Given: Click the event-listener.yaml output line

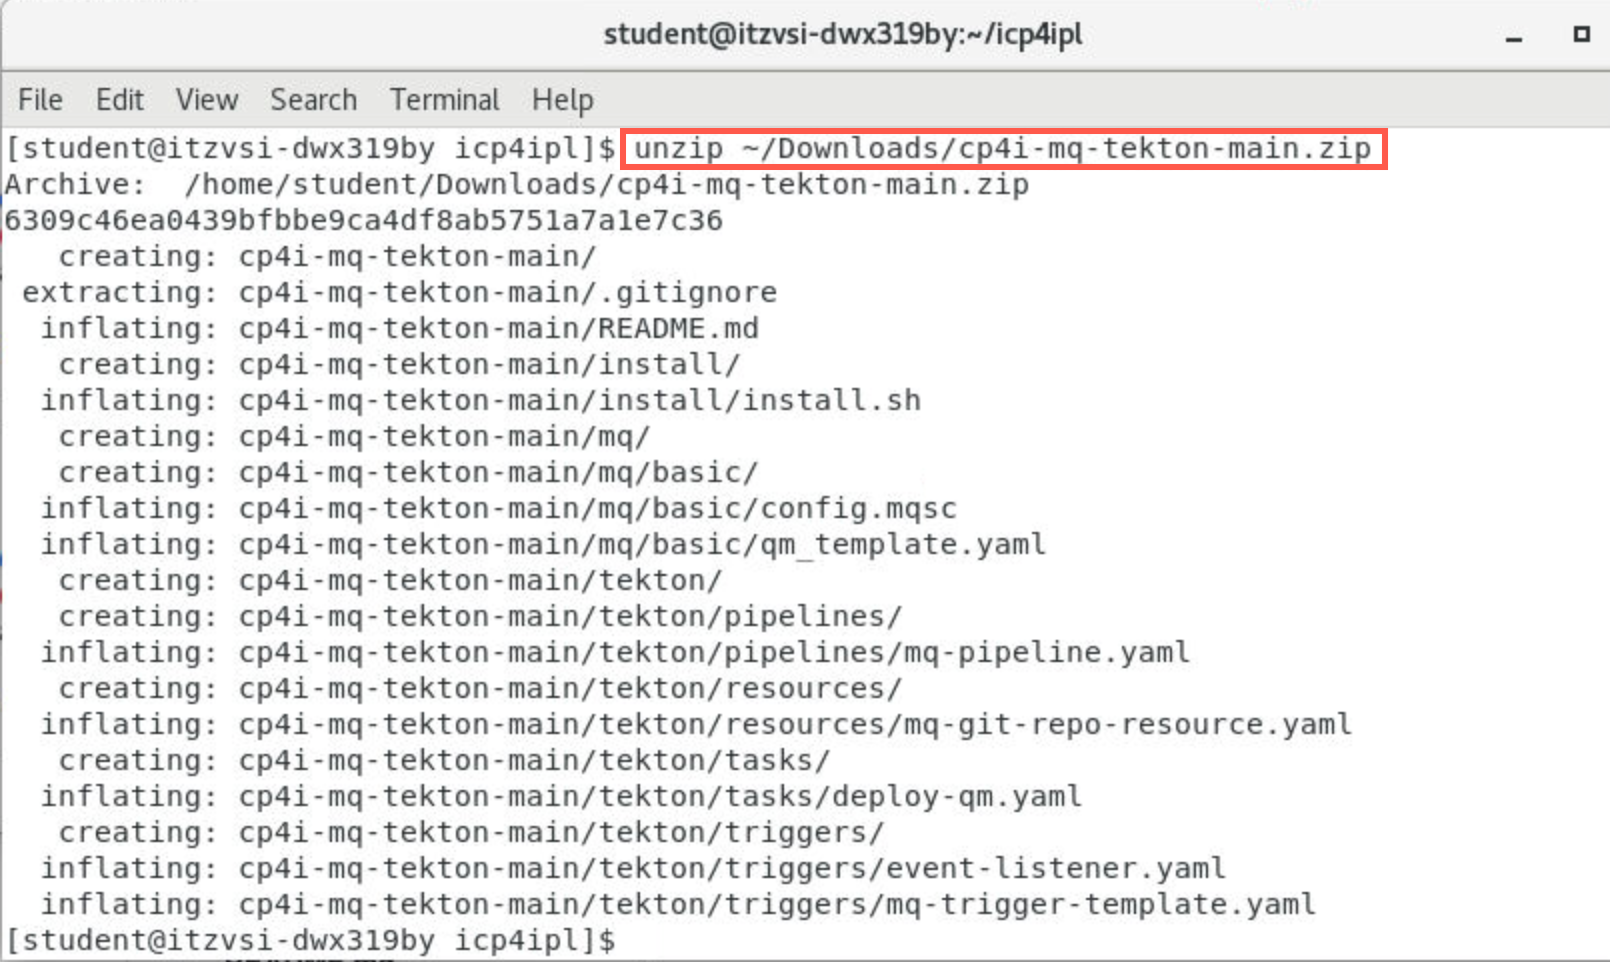Looking at the screenshot, I should [633, 869].
